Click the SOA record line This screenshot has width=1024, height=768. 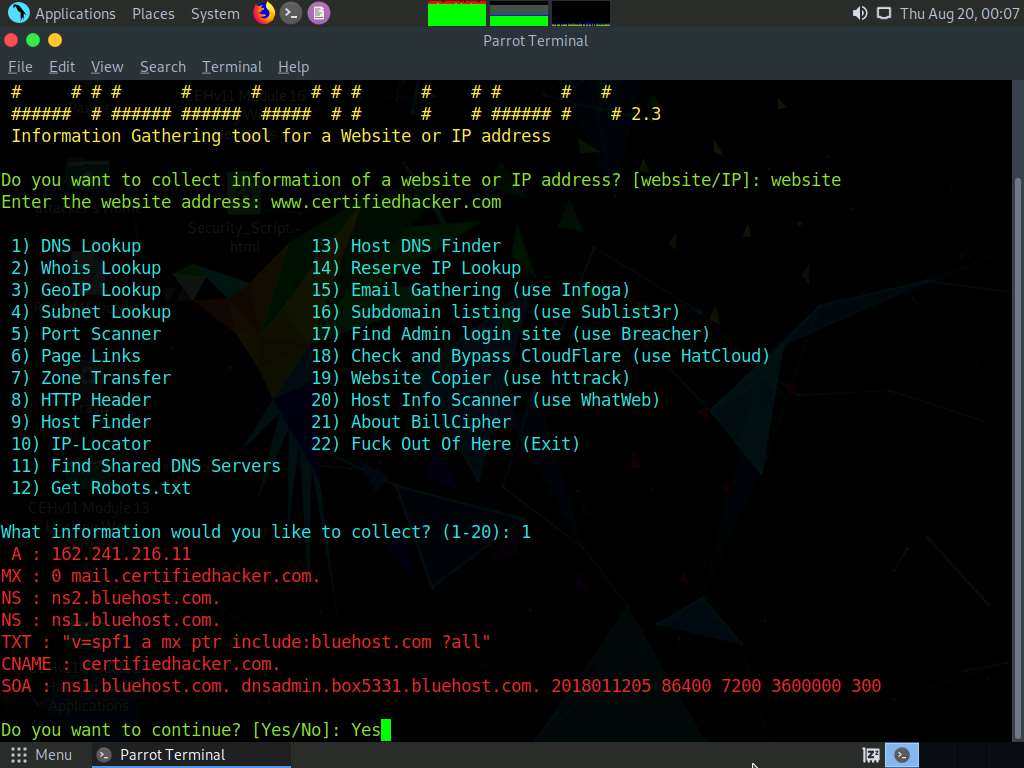(441, 686)
